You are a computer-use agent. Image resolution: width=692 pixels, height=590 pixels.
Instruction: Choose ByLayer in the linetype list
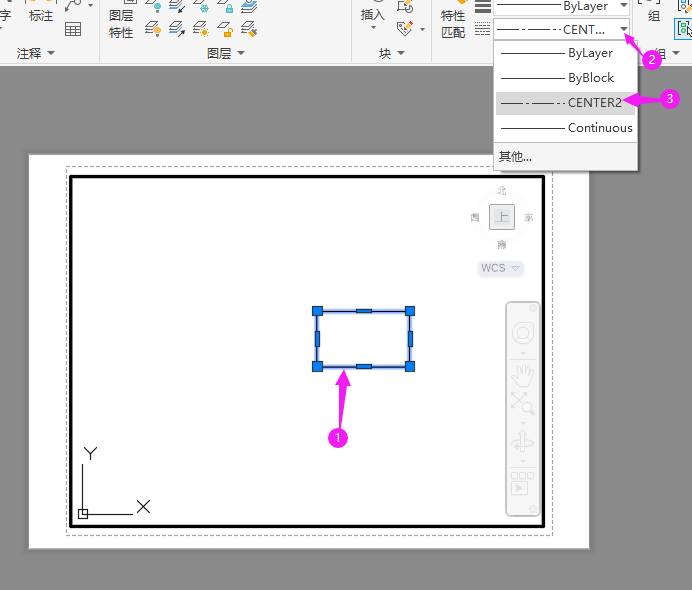point(566,53)
